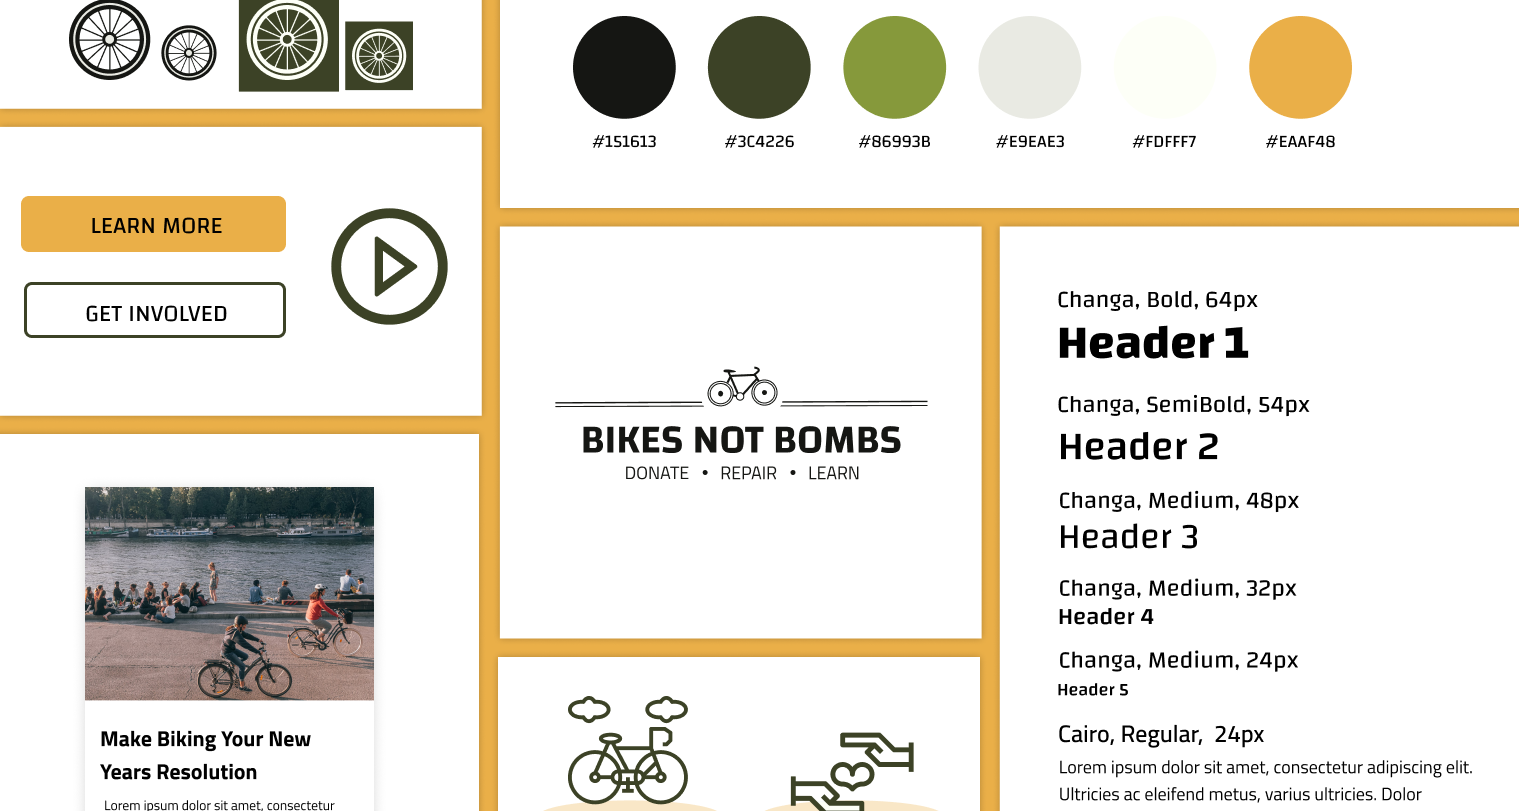Screen dimensions: 1519x811
Task: Open the riverside cyclists photo thumbnail
Action: (229, 593)
